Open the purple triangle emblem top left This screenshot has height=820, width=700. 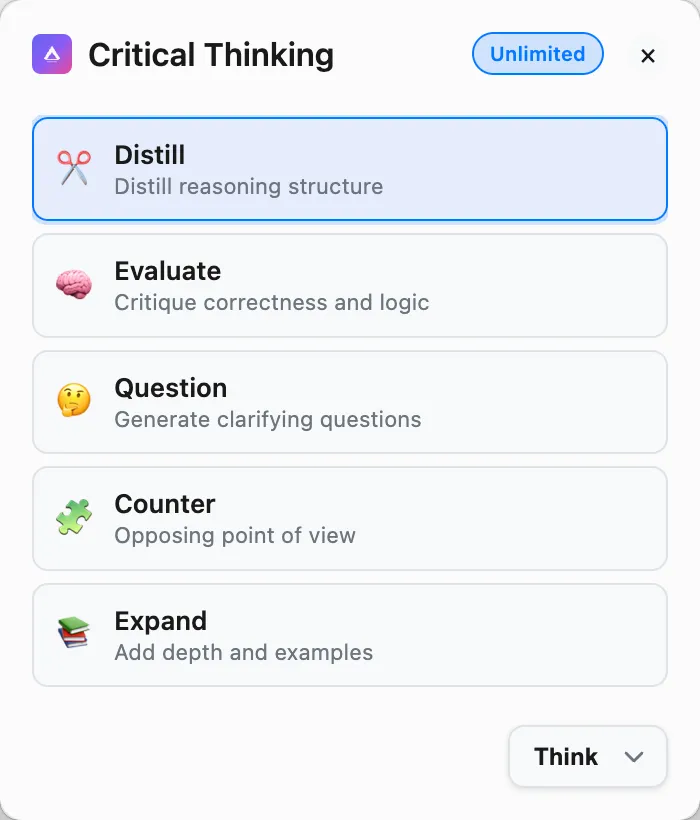click(52, 55)
